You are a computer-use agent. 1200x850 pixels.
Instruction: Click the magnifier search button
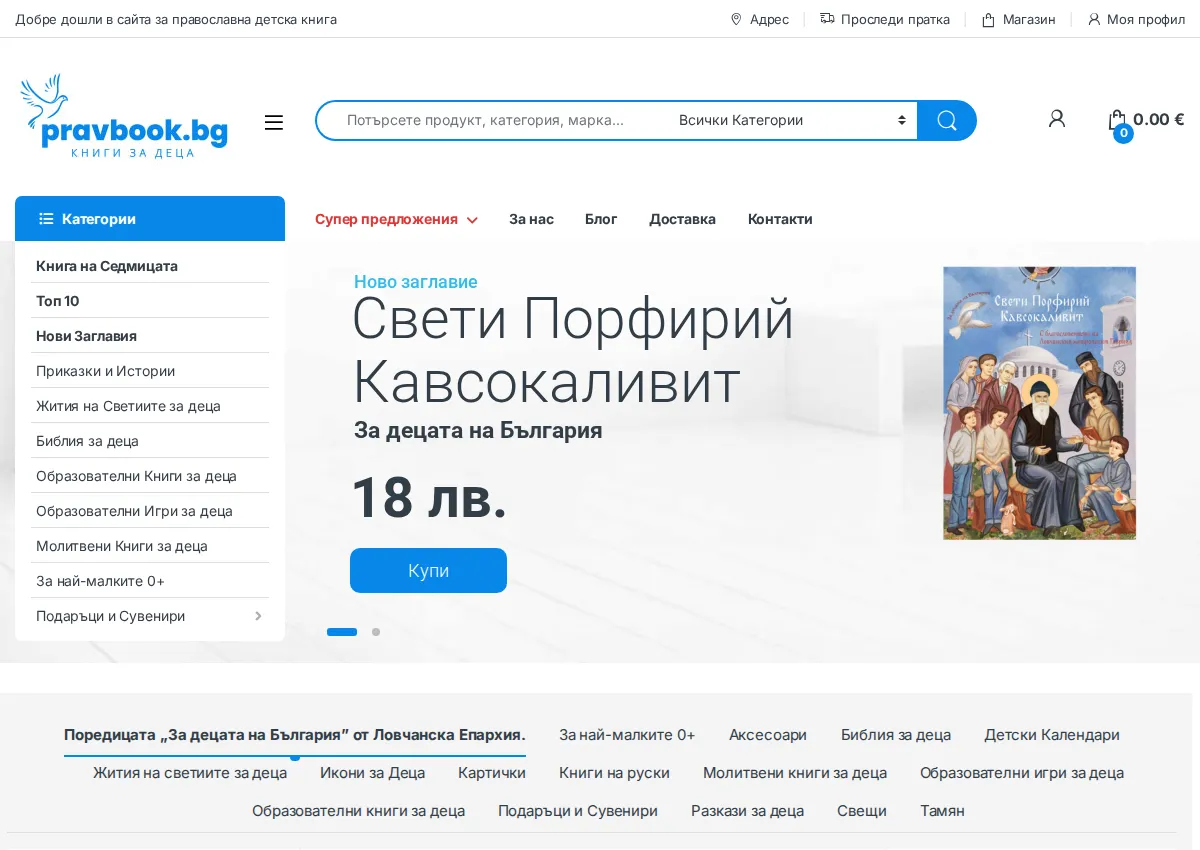947,120
